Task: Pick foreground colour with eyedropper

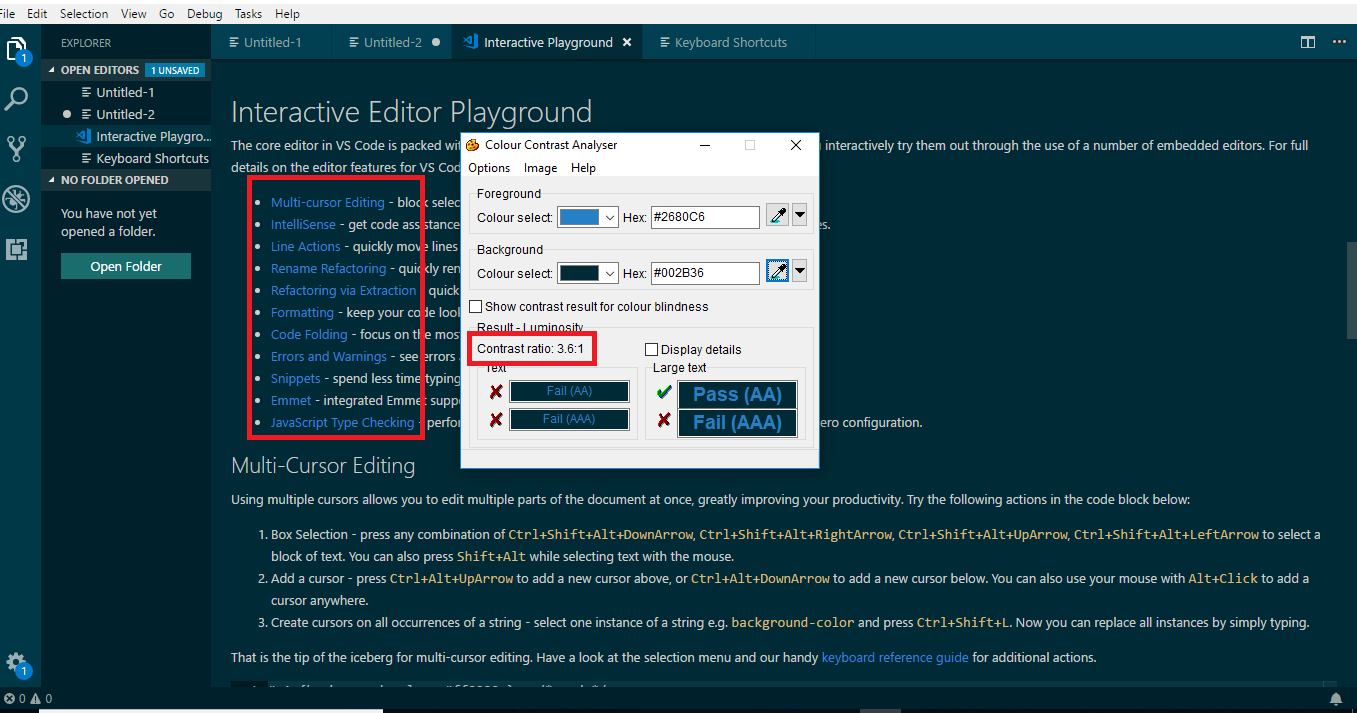Action: click(777, 216)
